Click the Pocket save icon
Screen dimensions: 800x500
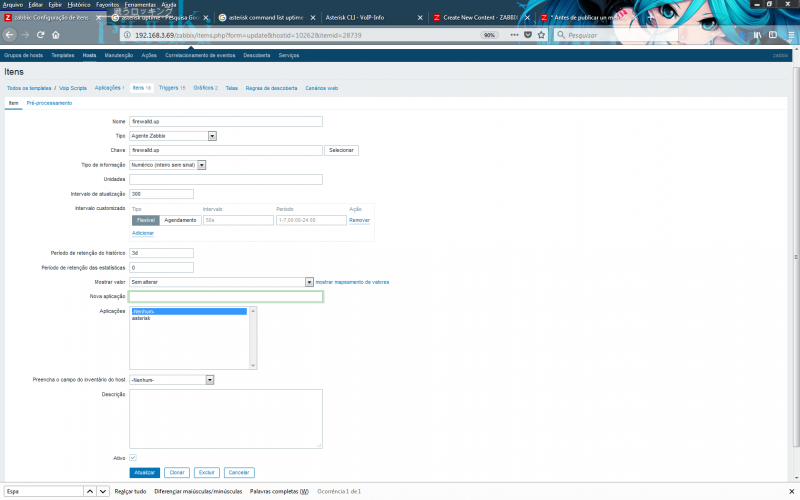pyautogui.click(x=528, y=35)
